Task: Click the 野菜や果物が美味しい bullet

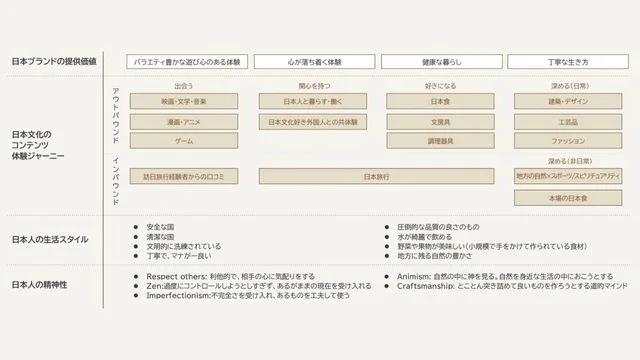Action: point(492,247)
